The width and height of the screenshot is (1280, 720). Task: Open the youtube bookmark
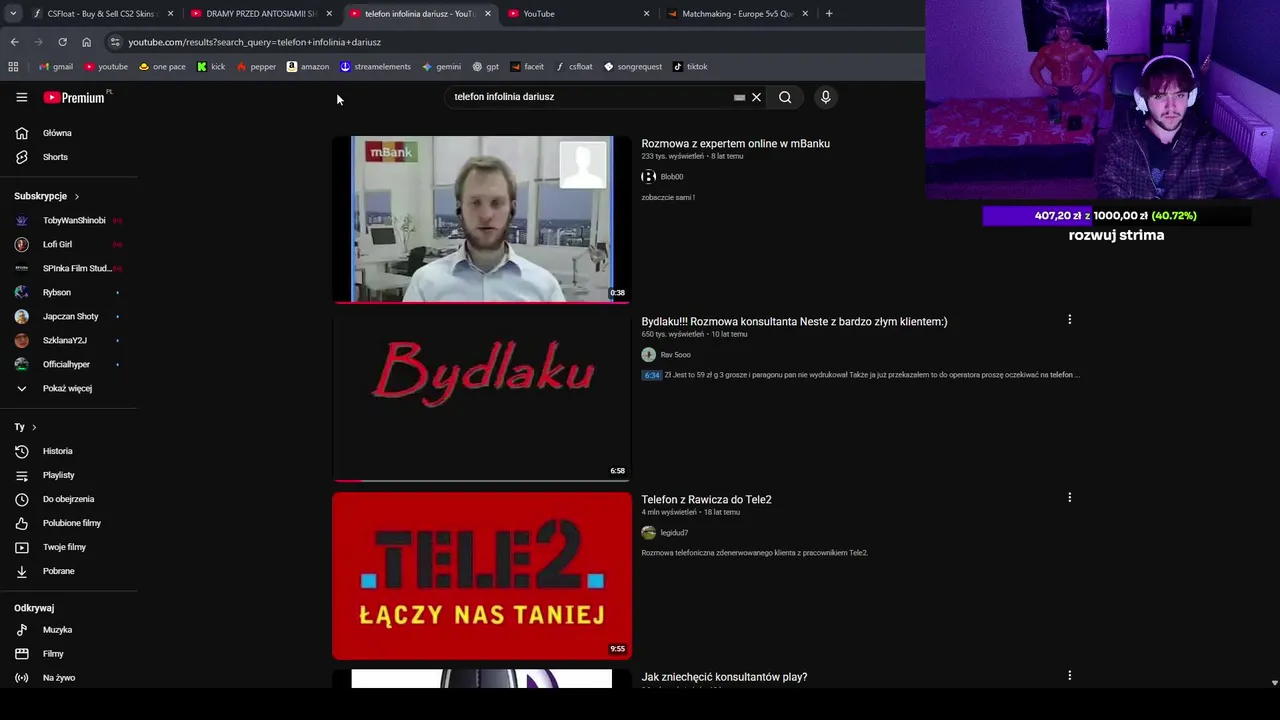[106, 67]
